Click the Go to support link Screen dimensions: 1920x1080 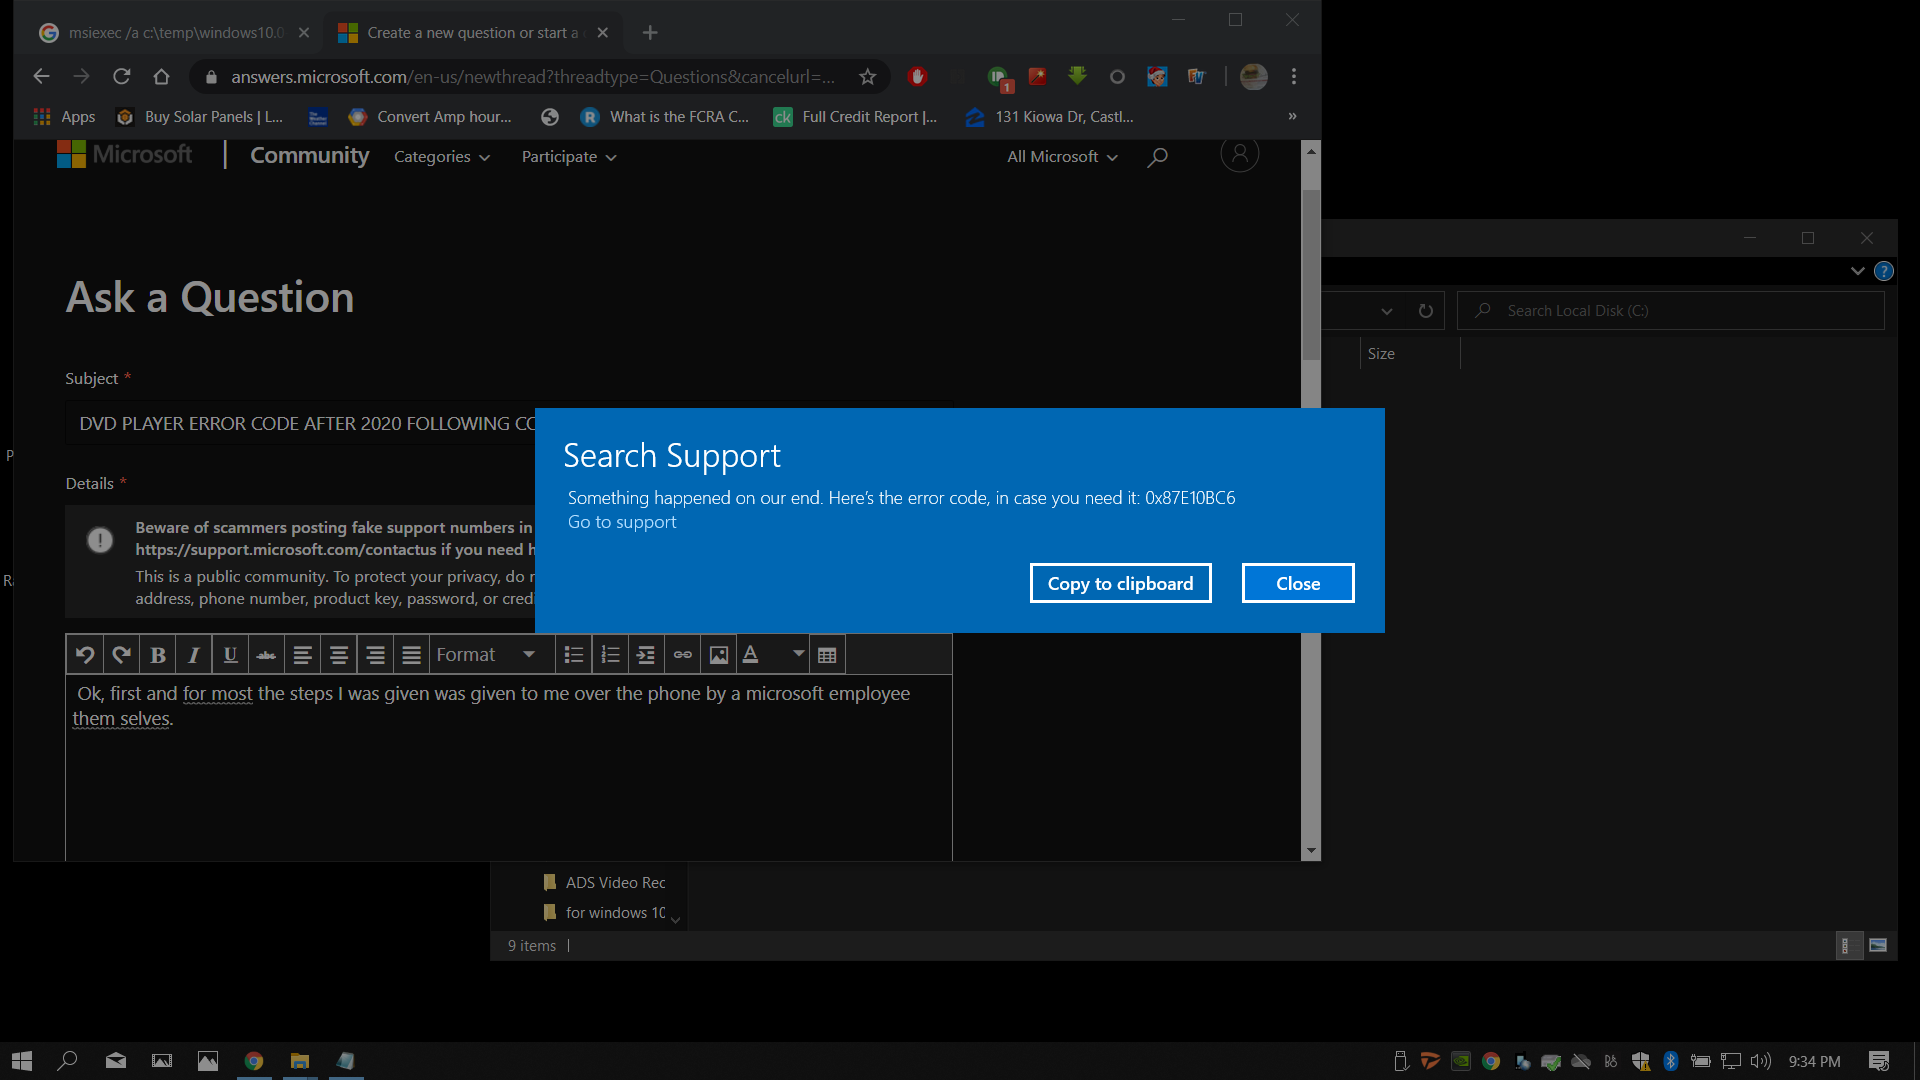[x=622, y=522]
